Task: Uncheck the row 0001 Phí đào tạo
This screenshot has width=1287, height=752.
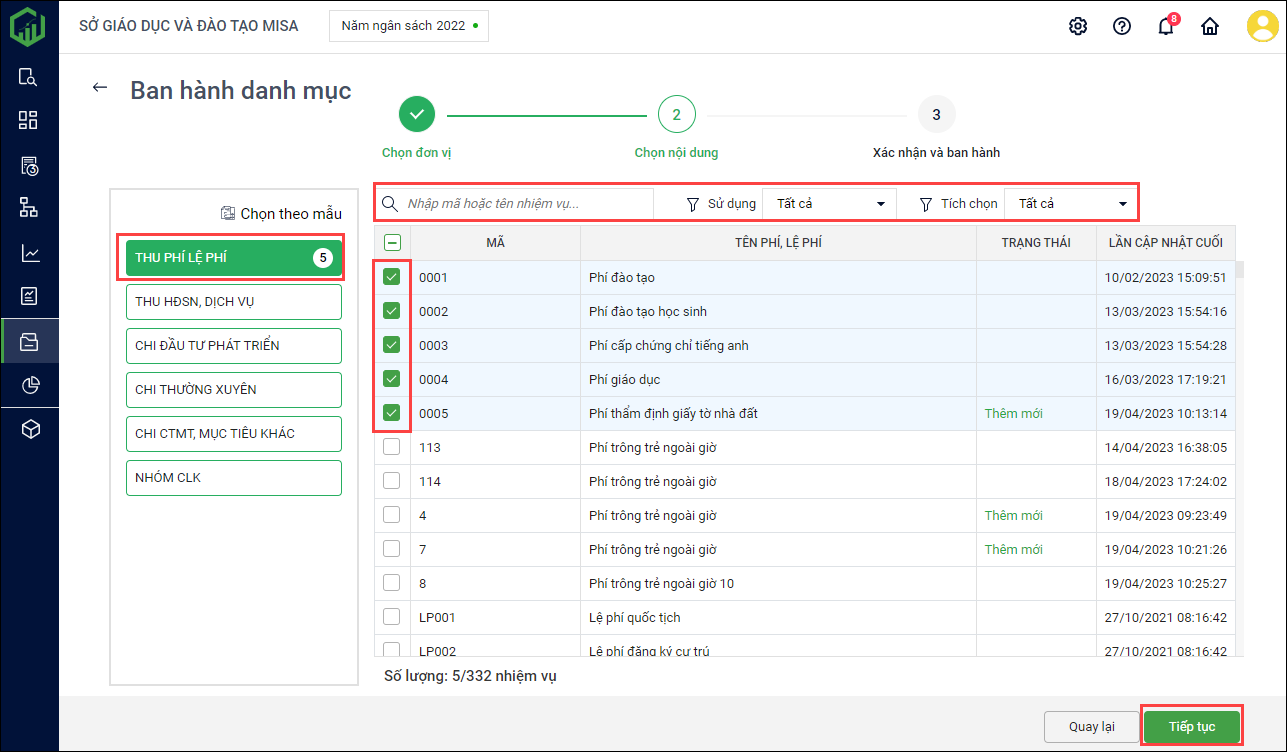Action: 392,277
